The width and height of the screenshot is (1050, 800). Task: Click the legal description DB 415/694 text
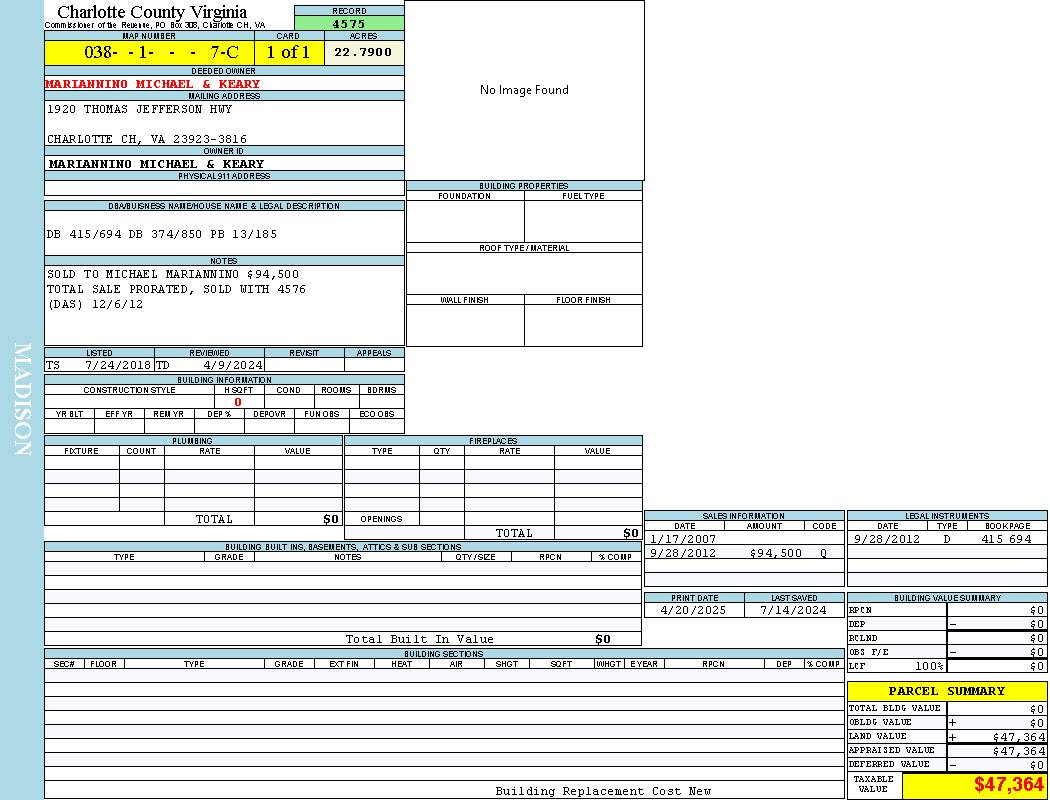point(161,234)
